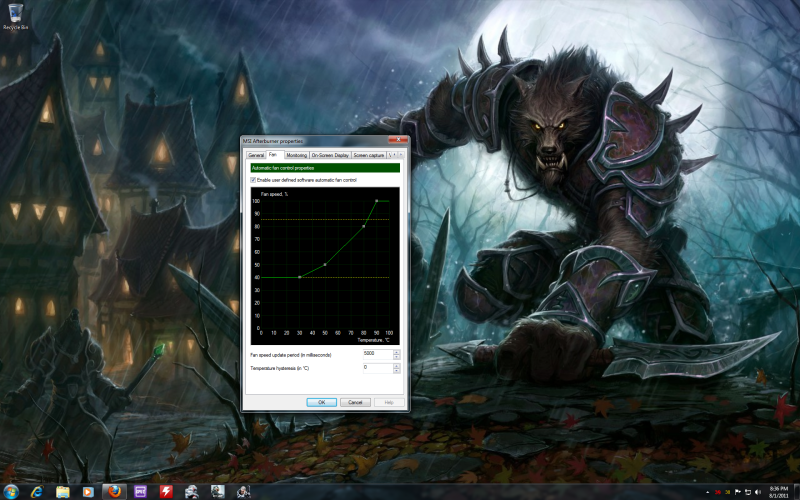The height and width of the screenshot is (500, 800).
Task: Switch to the General tab
Action: pos(256,155)
